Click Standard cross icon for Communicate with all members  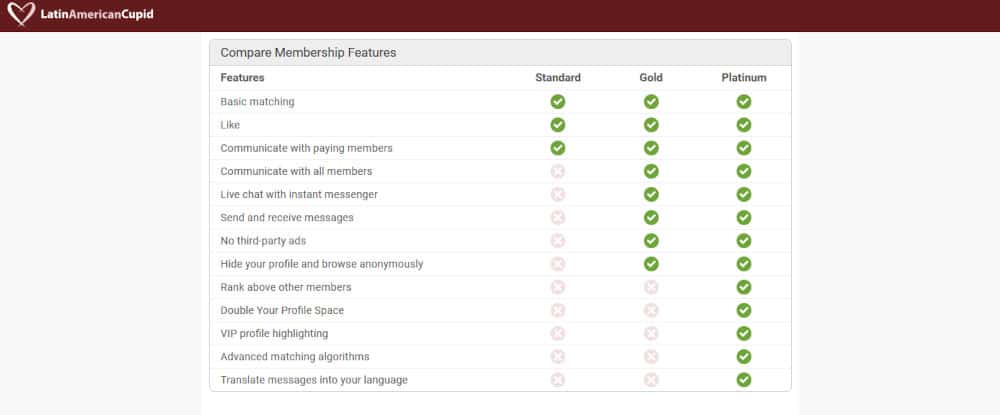point(558,171)
